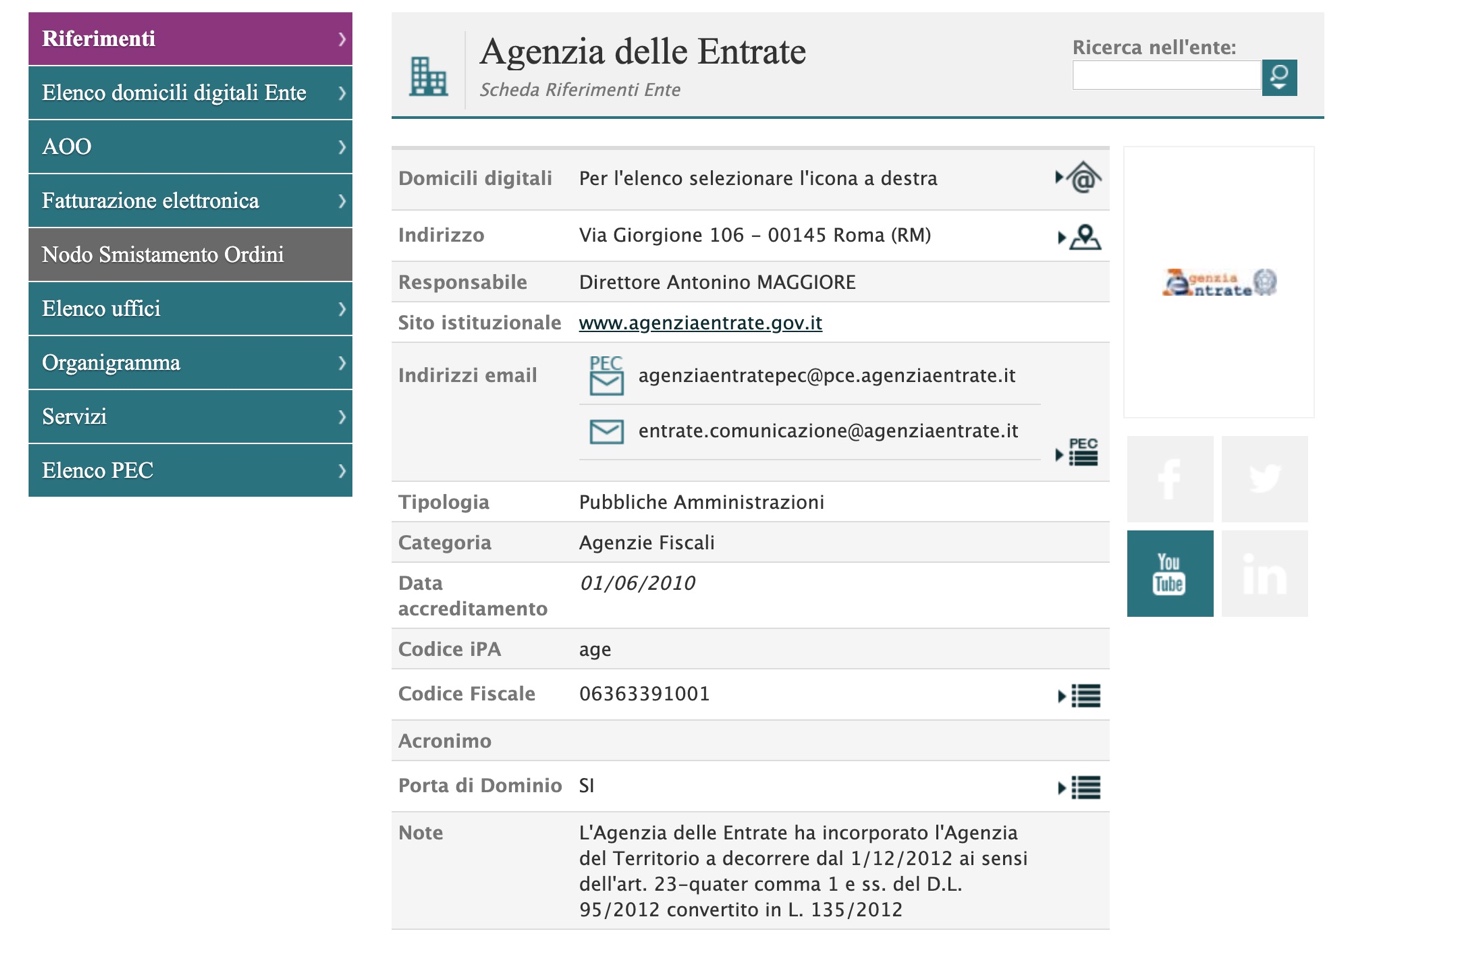Screen dimensions: 1473x957
Task: Click the Porta di Dominio value SI
Action: [x=587, y=786]
